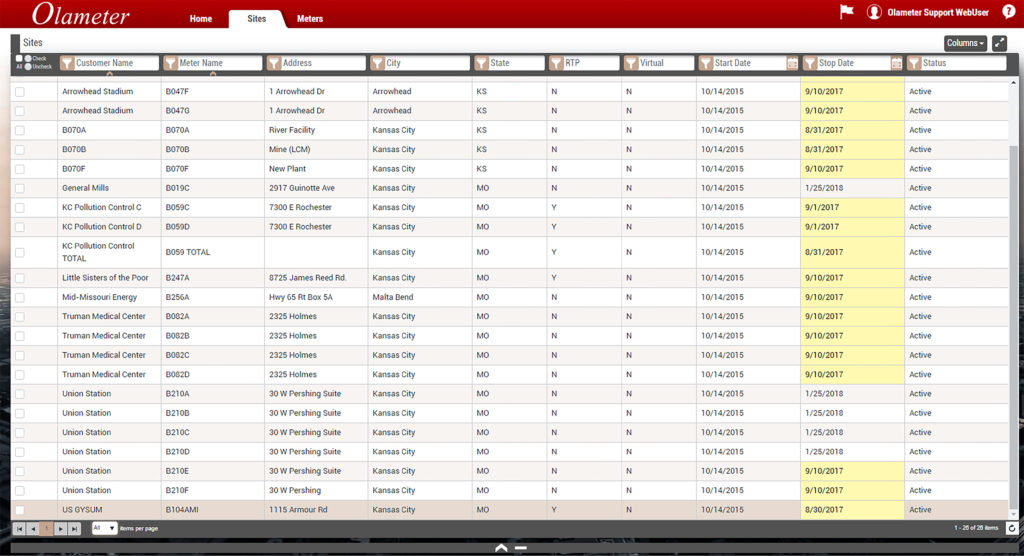Click the user profile avatar icon
This screenshot has width=1024, height=556.
pos(874,12)
